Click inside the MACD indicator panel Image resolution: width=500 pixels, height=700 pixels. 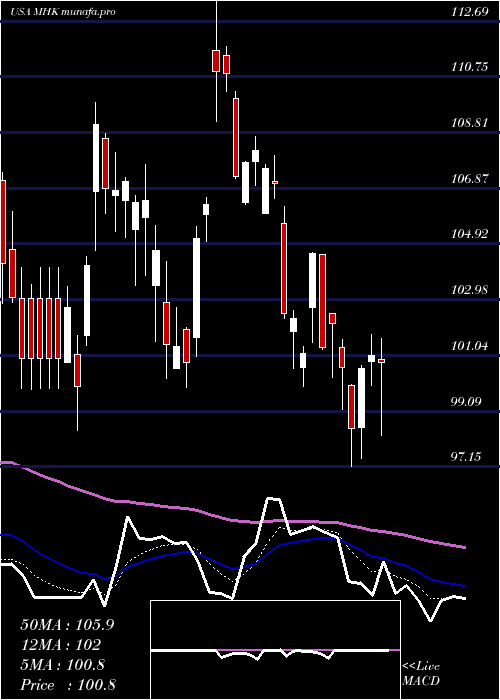coord(275,650)
